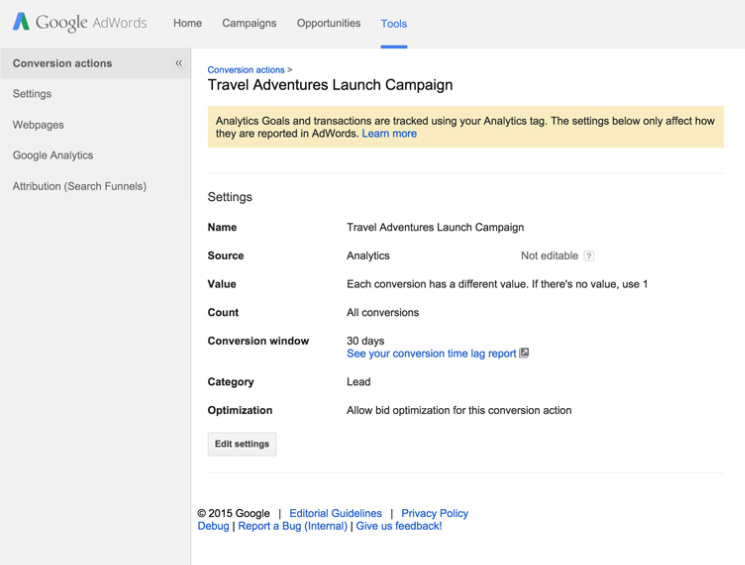Open the Home tab
745x565 pixels.
coord(187,23)
